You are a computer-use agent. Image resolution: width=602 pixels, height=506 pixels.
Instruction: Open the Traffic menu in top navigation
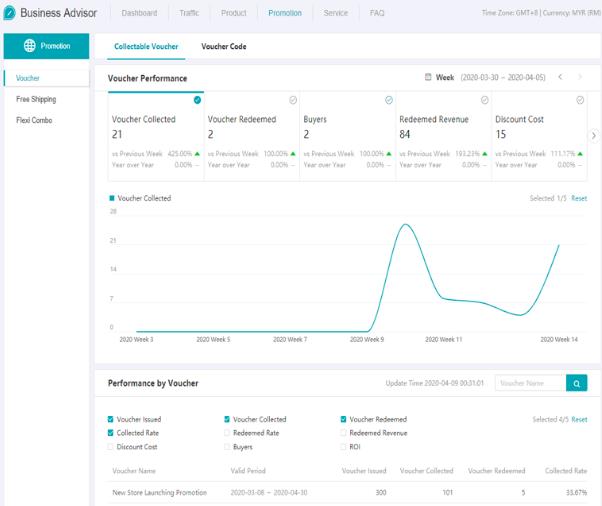188,13
